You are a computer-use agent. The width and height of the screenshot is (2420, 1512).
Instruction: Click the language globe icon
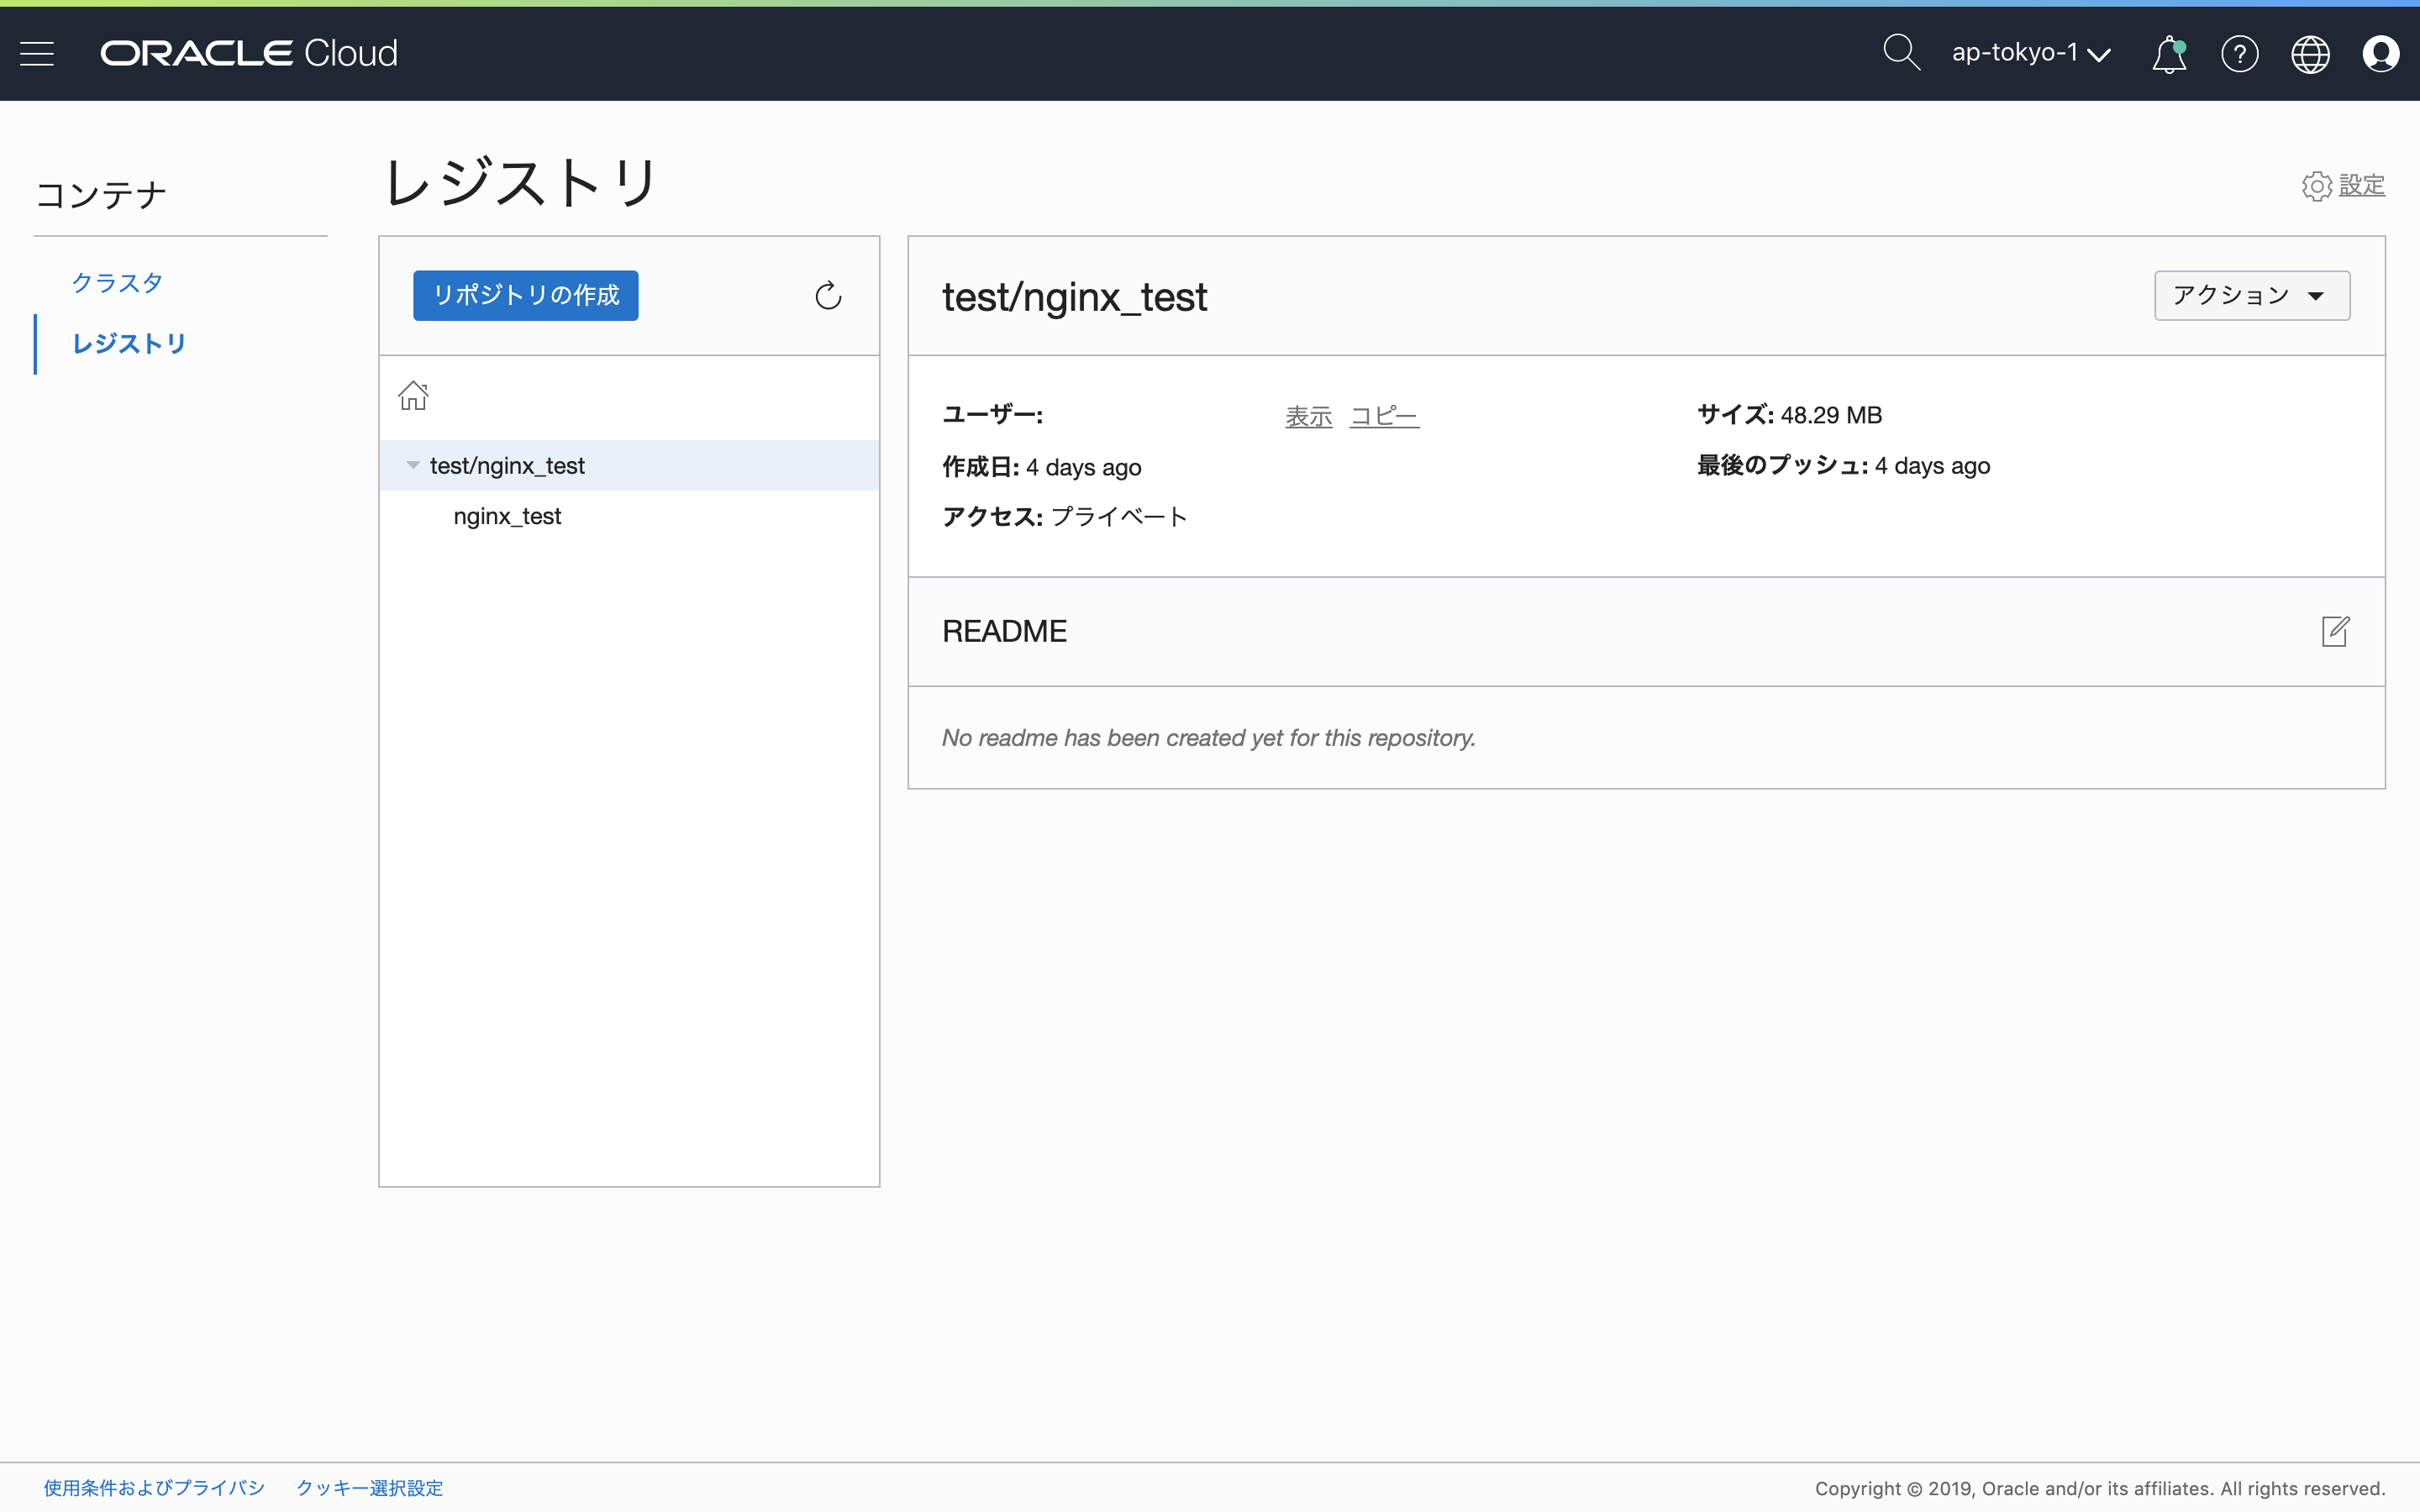click(2310, 53)
